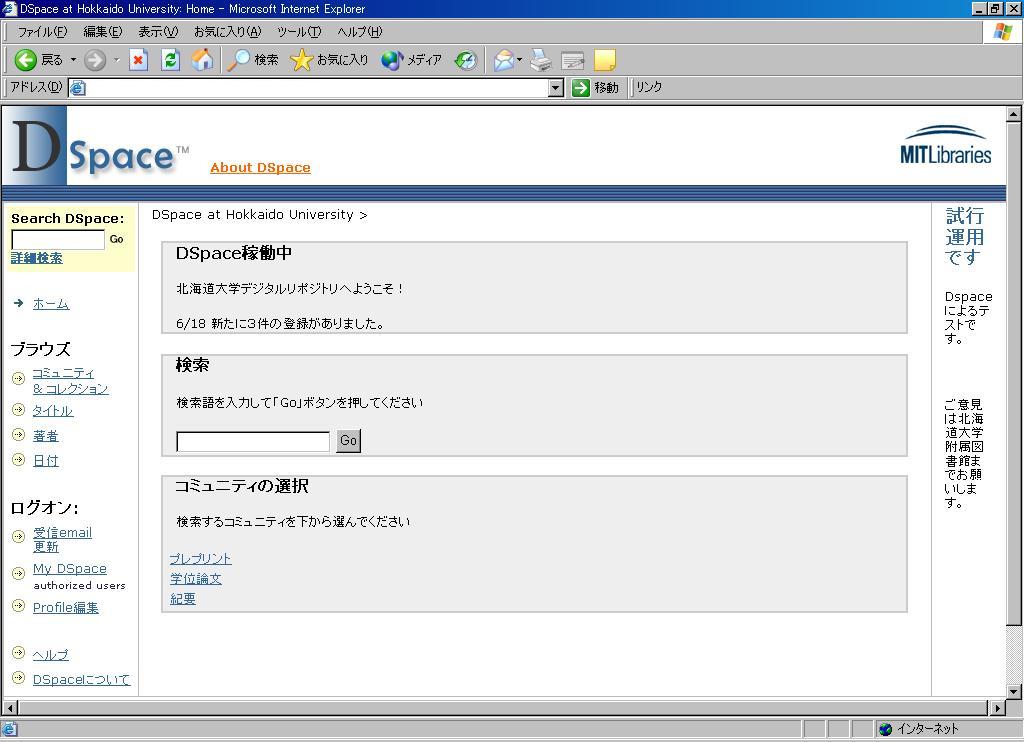The image size is (1024, 742).
Task: Refresh the page with green arrows icon
Action: pyautogui.click(x=170, y=60)
